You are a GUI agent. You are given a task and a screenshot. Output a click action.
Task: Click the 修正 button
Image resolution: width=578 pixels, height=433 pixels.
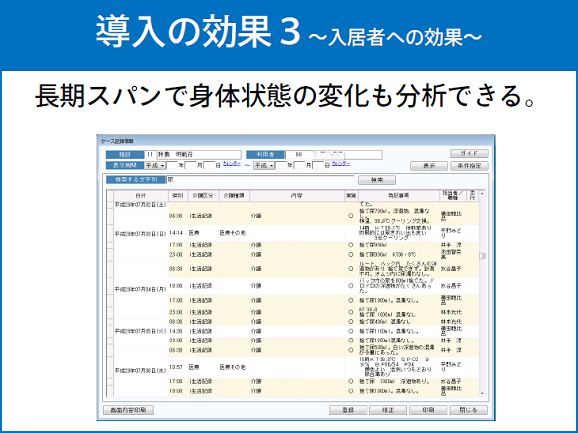pyautogui.click(x=388, y=410)
